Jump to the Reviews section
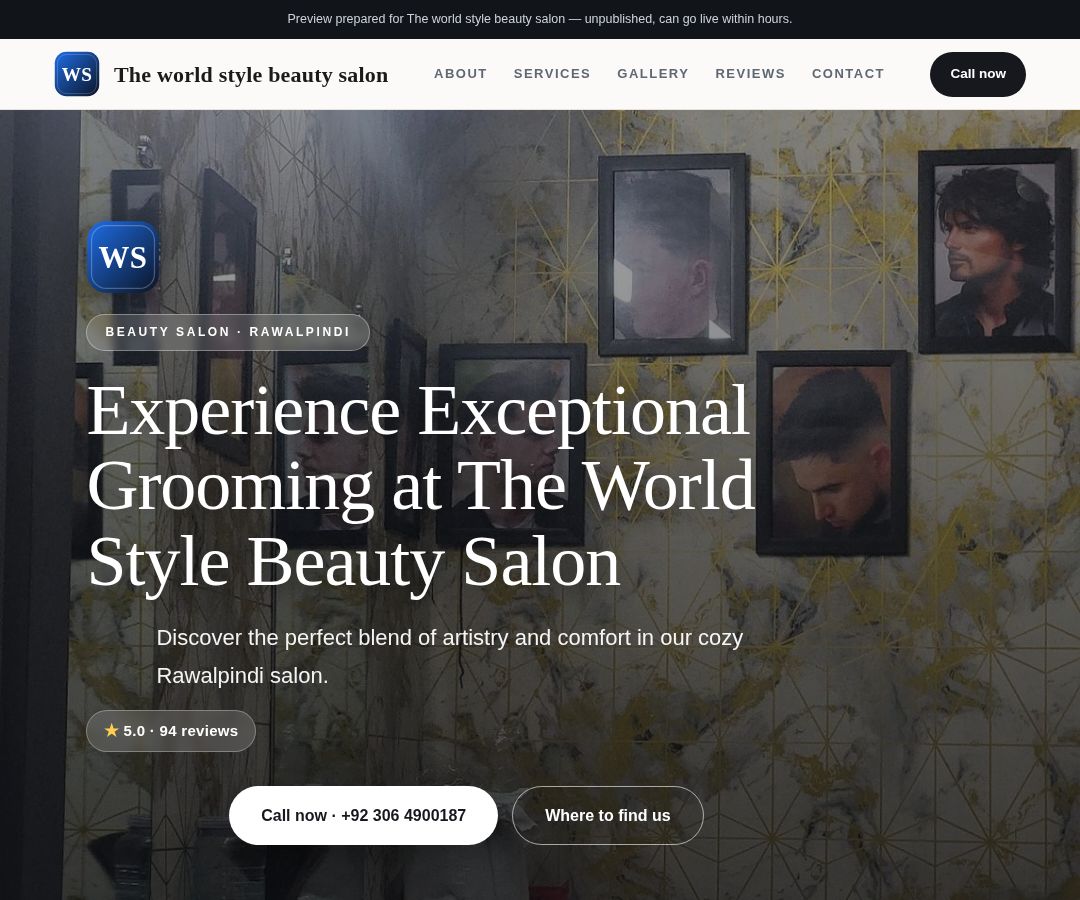Image resolution: width=1080 pixels, height=900 pixels. pos(750,74)
